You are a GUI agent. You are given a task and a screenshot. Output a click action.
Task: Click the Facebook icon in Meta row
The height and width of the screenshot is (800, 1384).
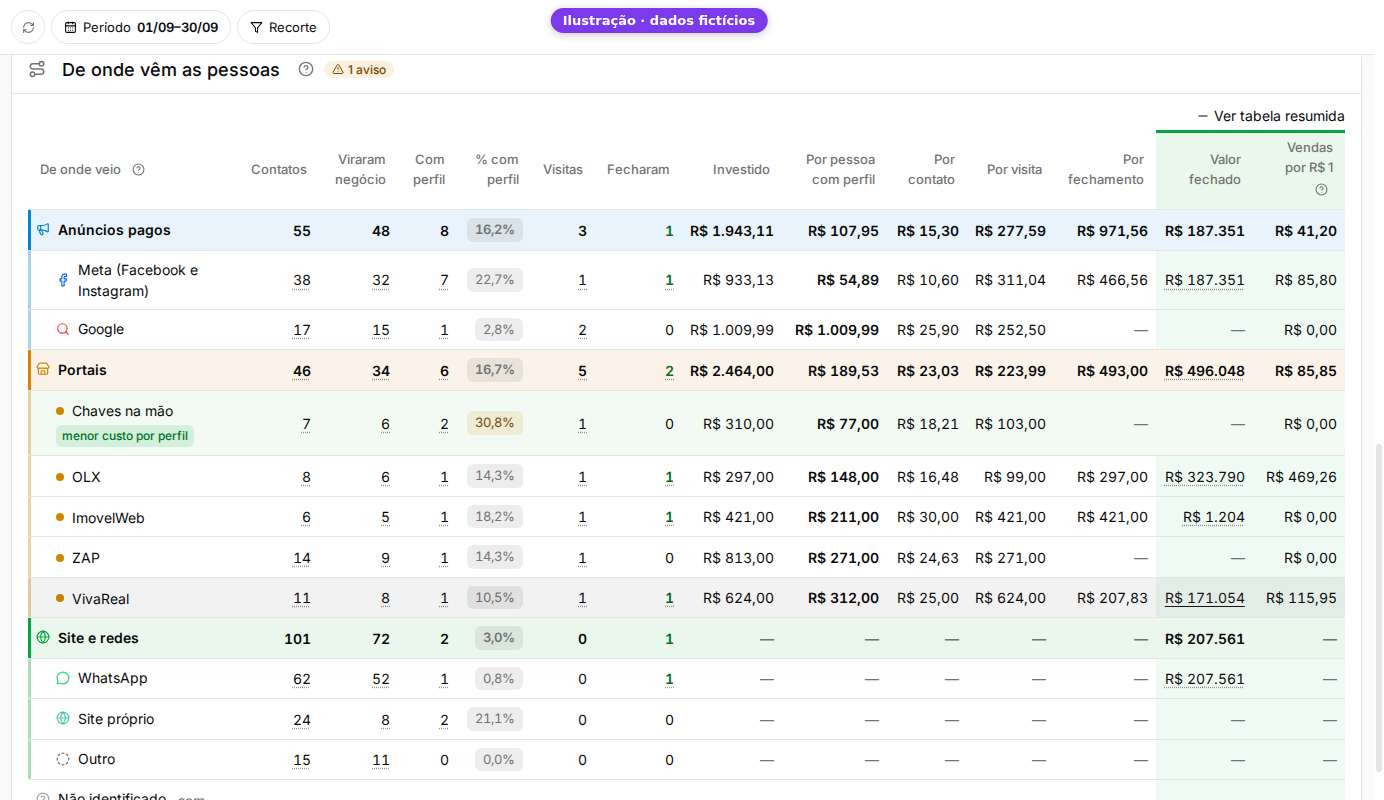point(63,280)
